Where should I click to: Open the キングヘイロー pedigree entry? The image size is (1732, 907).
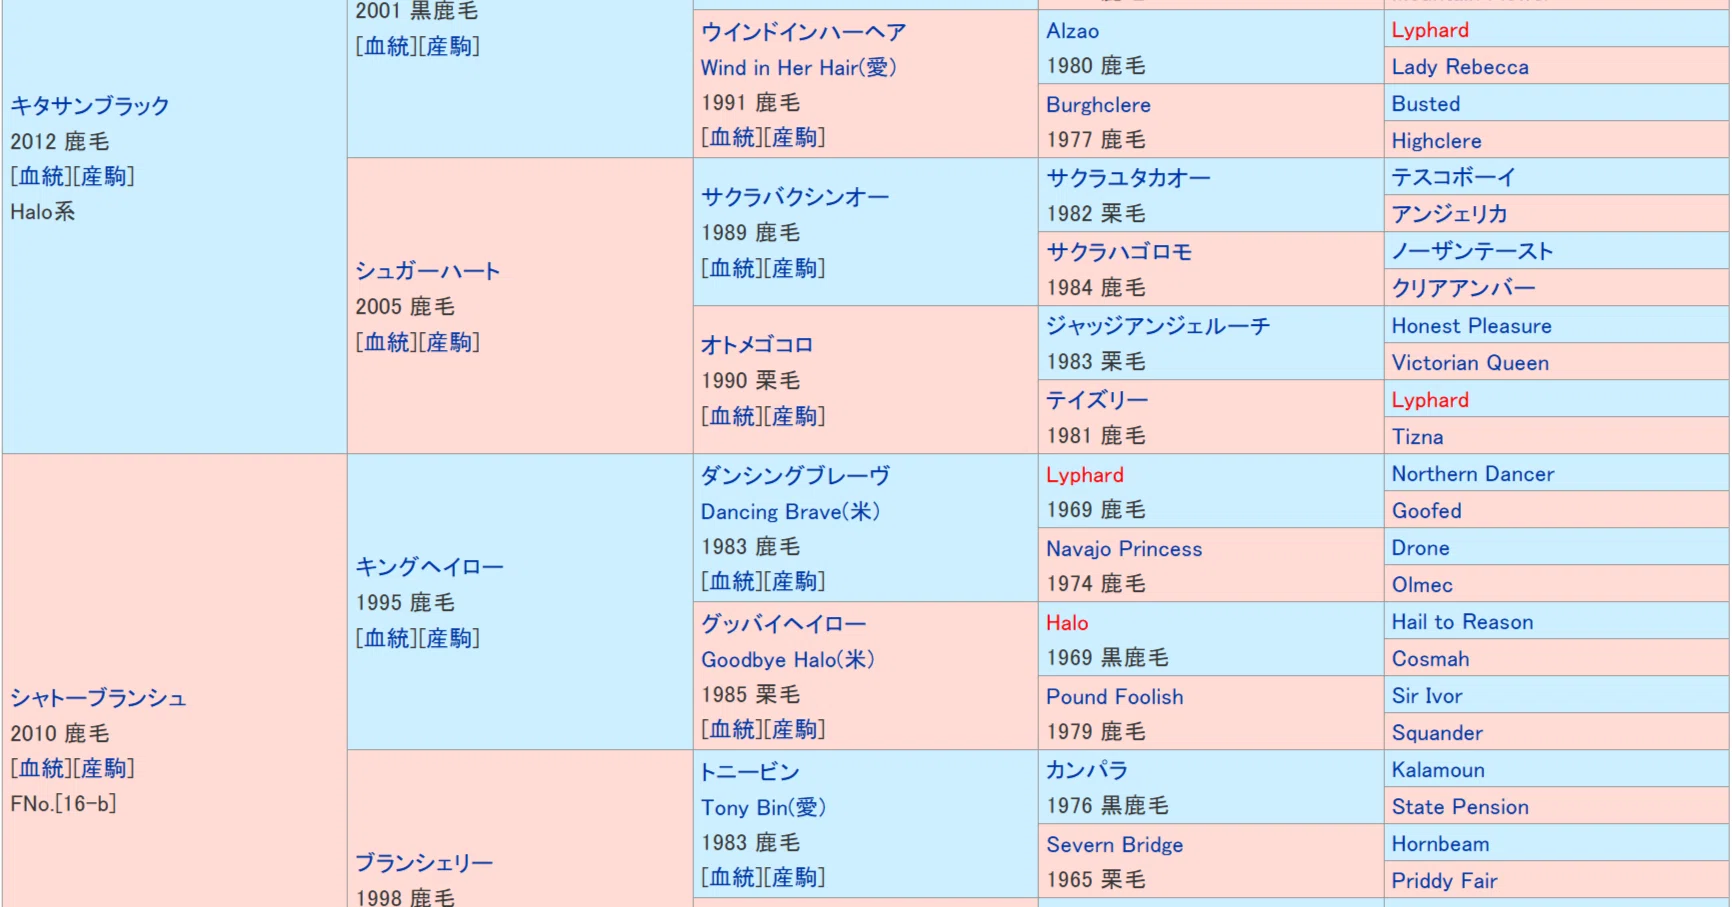click(429, 567)
